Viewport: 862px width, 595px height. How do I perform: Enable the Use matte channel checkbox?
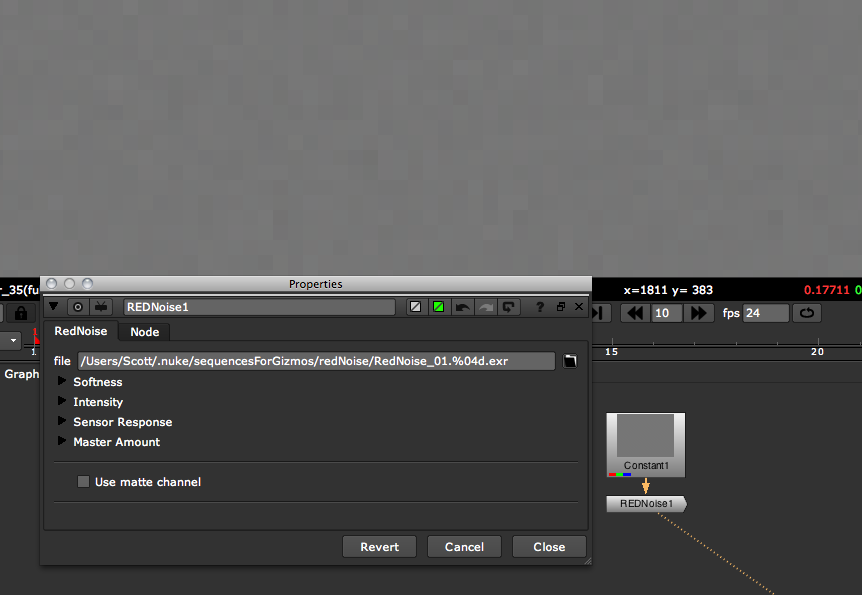84,482
